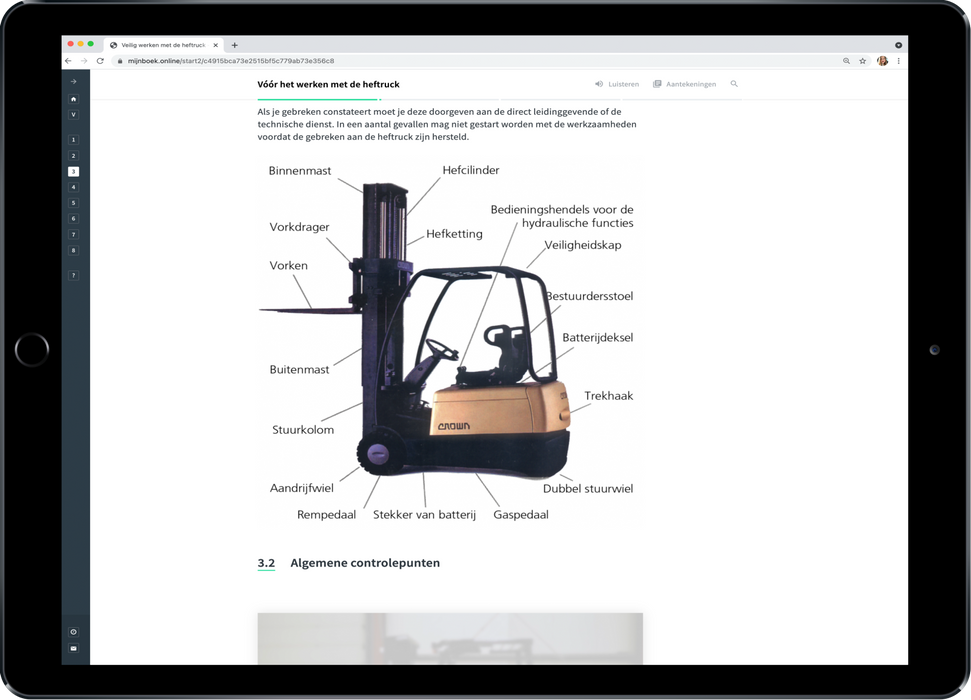Go to chapter 1 in sidebar
The width and height of the screenshot is (971, 700).
(x=73, y=140)
